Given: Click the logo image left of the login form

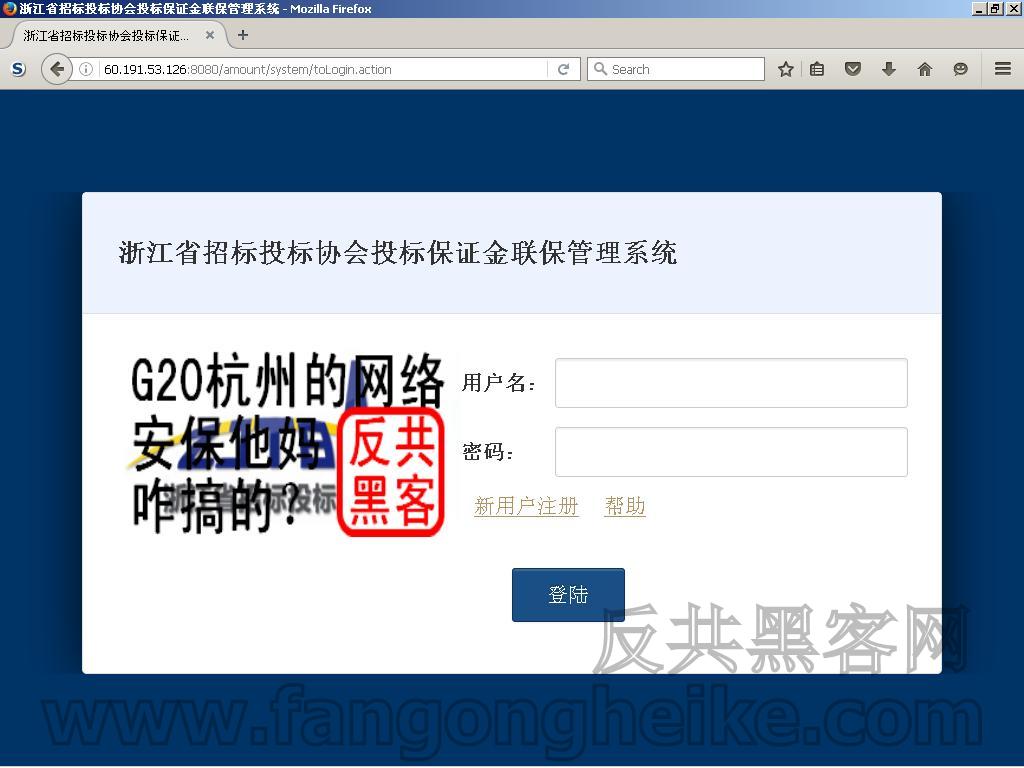Looking at the screenshot, I should [x=288, y=443].
